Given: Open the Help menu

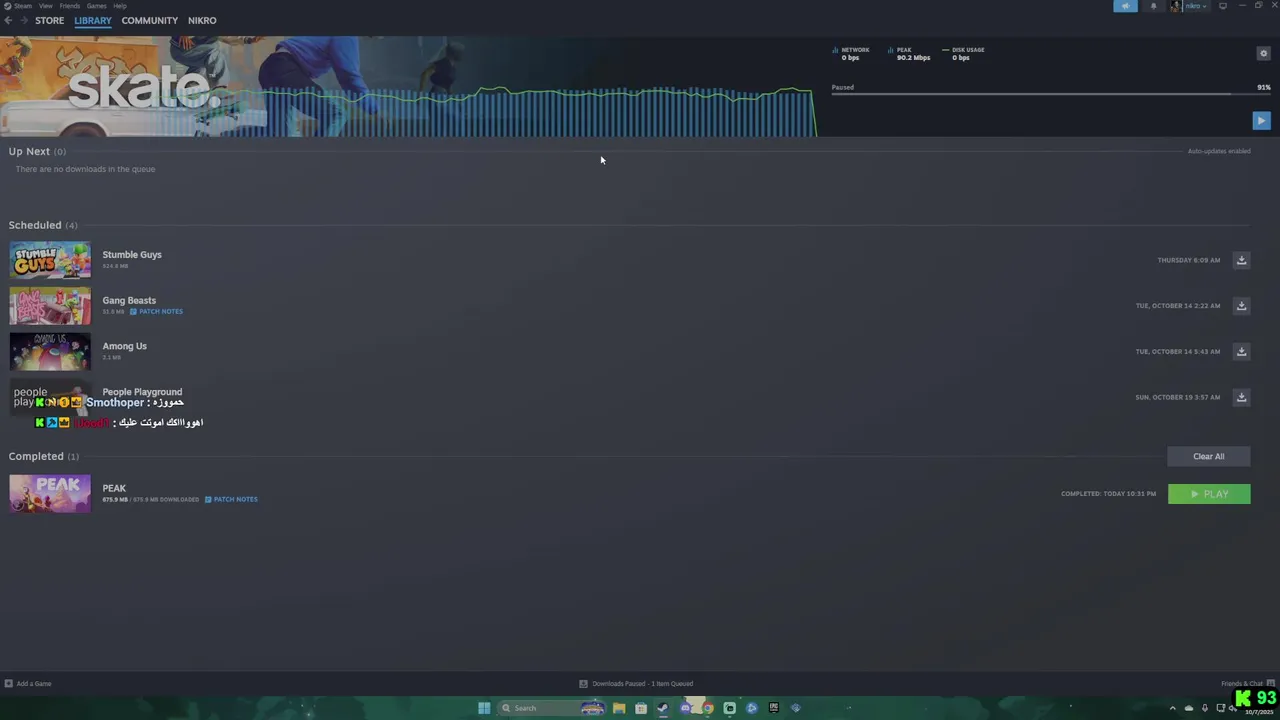Looking at the screenshot, I should (120, 6).
